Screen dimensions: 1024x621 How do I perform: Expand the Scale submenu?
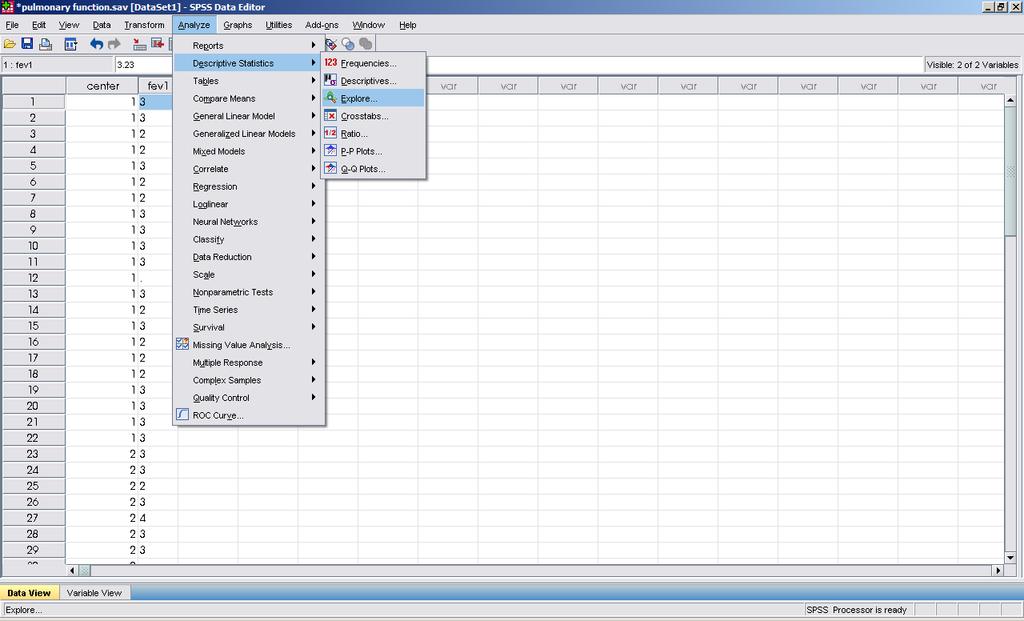pos(248,275)
